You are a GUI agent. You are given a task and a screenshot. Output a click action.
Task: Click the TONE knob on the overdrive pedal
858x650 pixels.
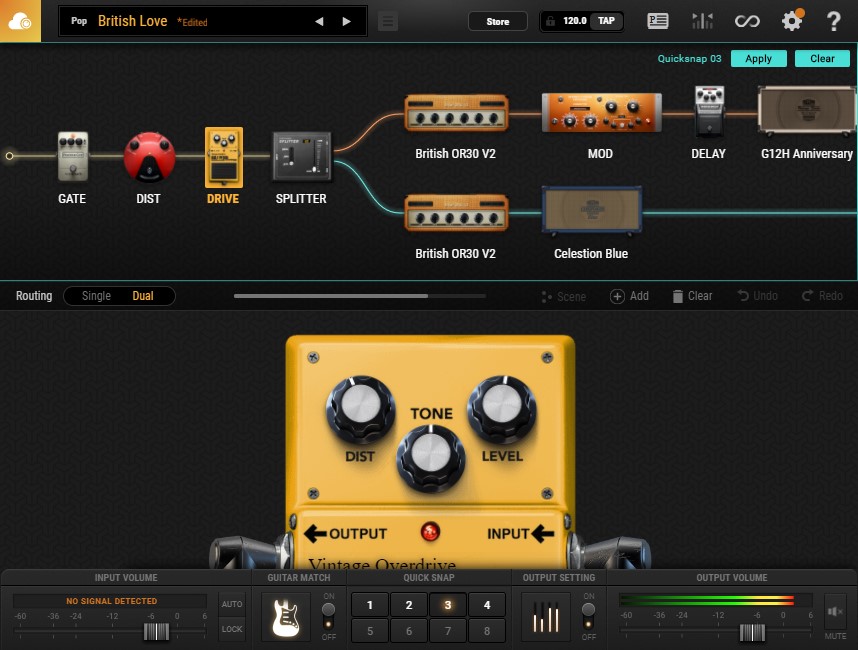click(431, 457)
